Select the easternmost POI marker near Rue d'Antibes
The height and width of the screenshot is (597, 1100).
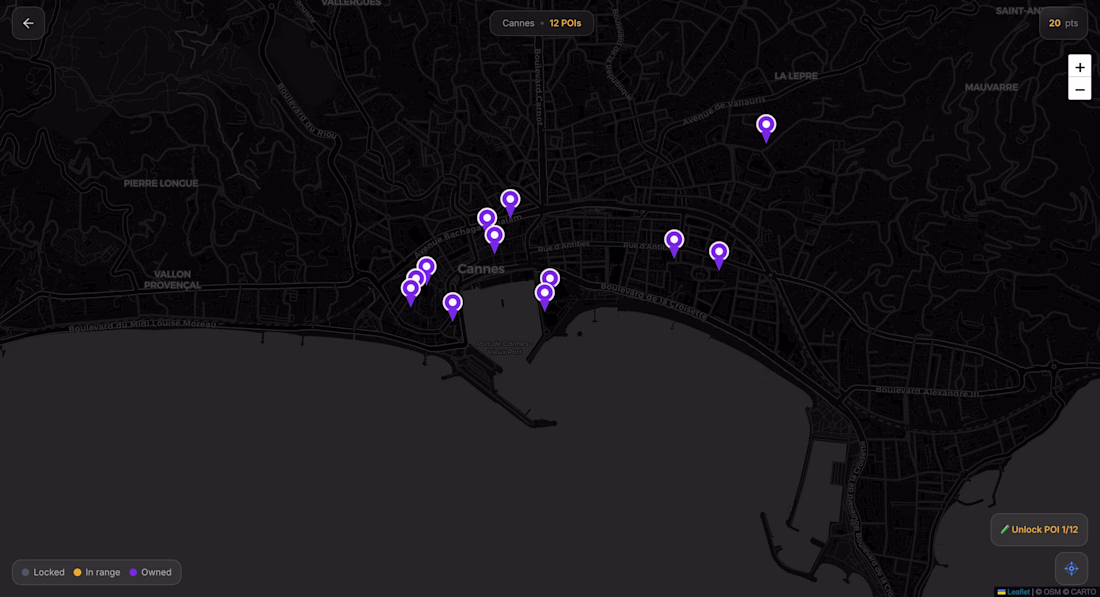[718, 255]
